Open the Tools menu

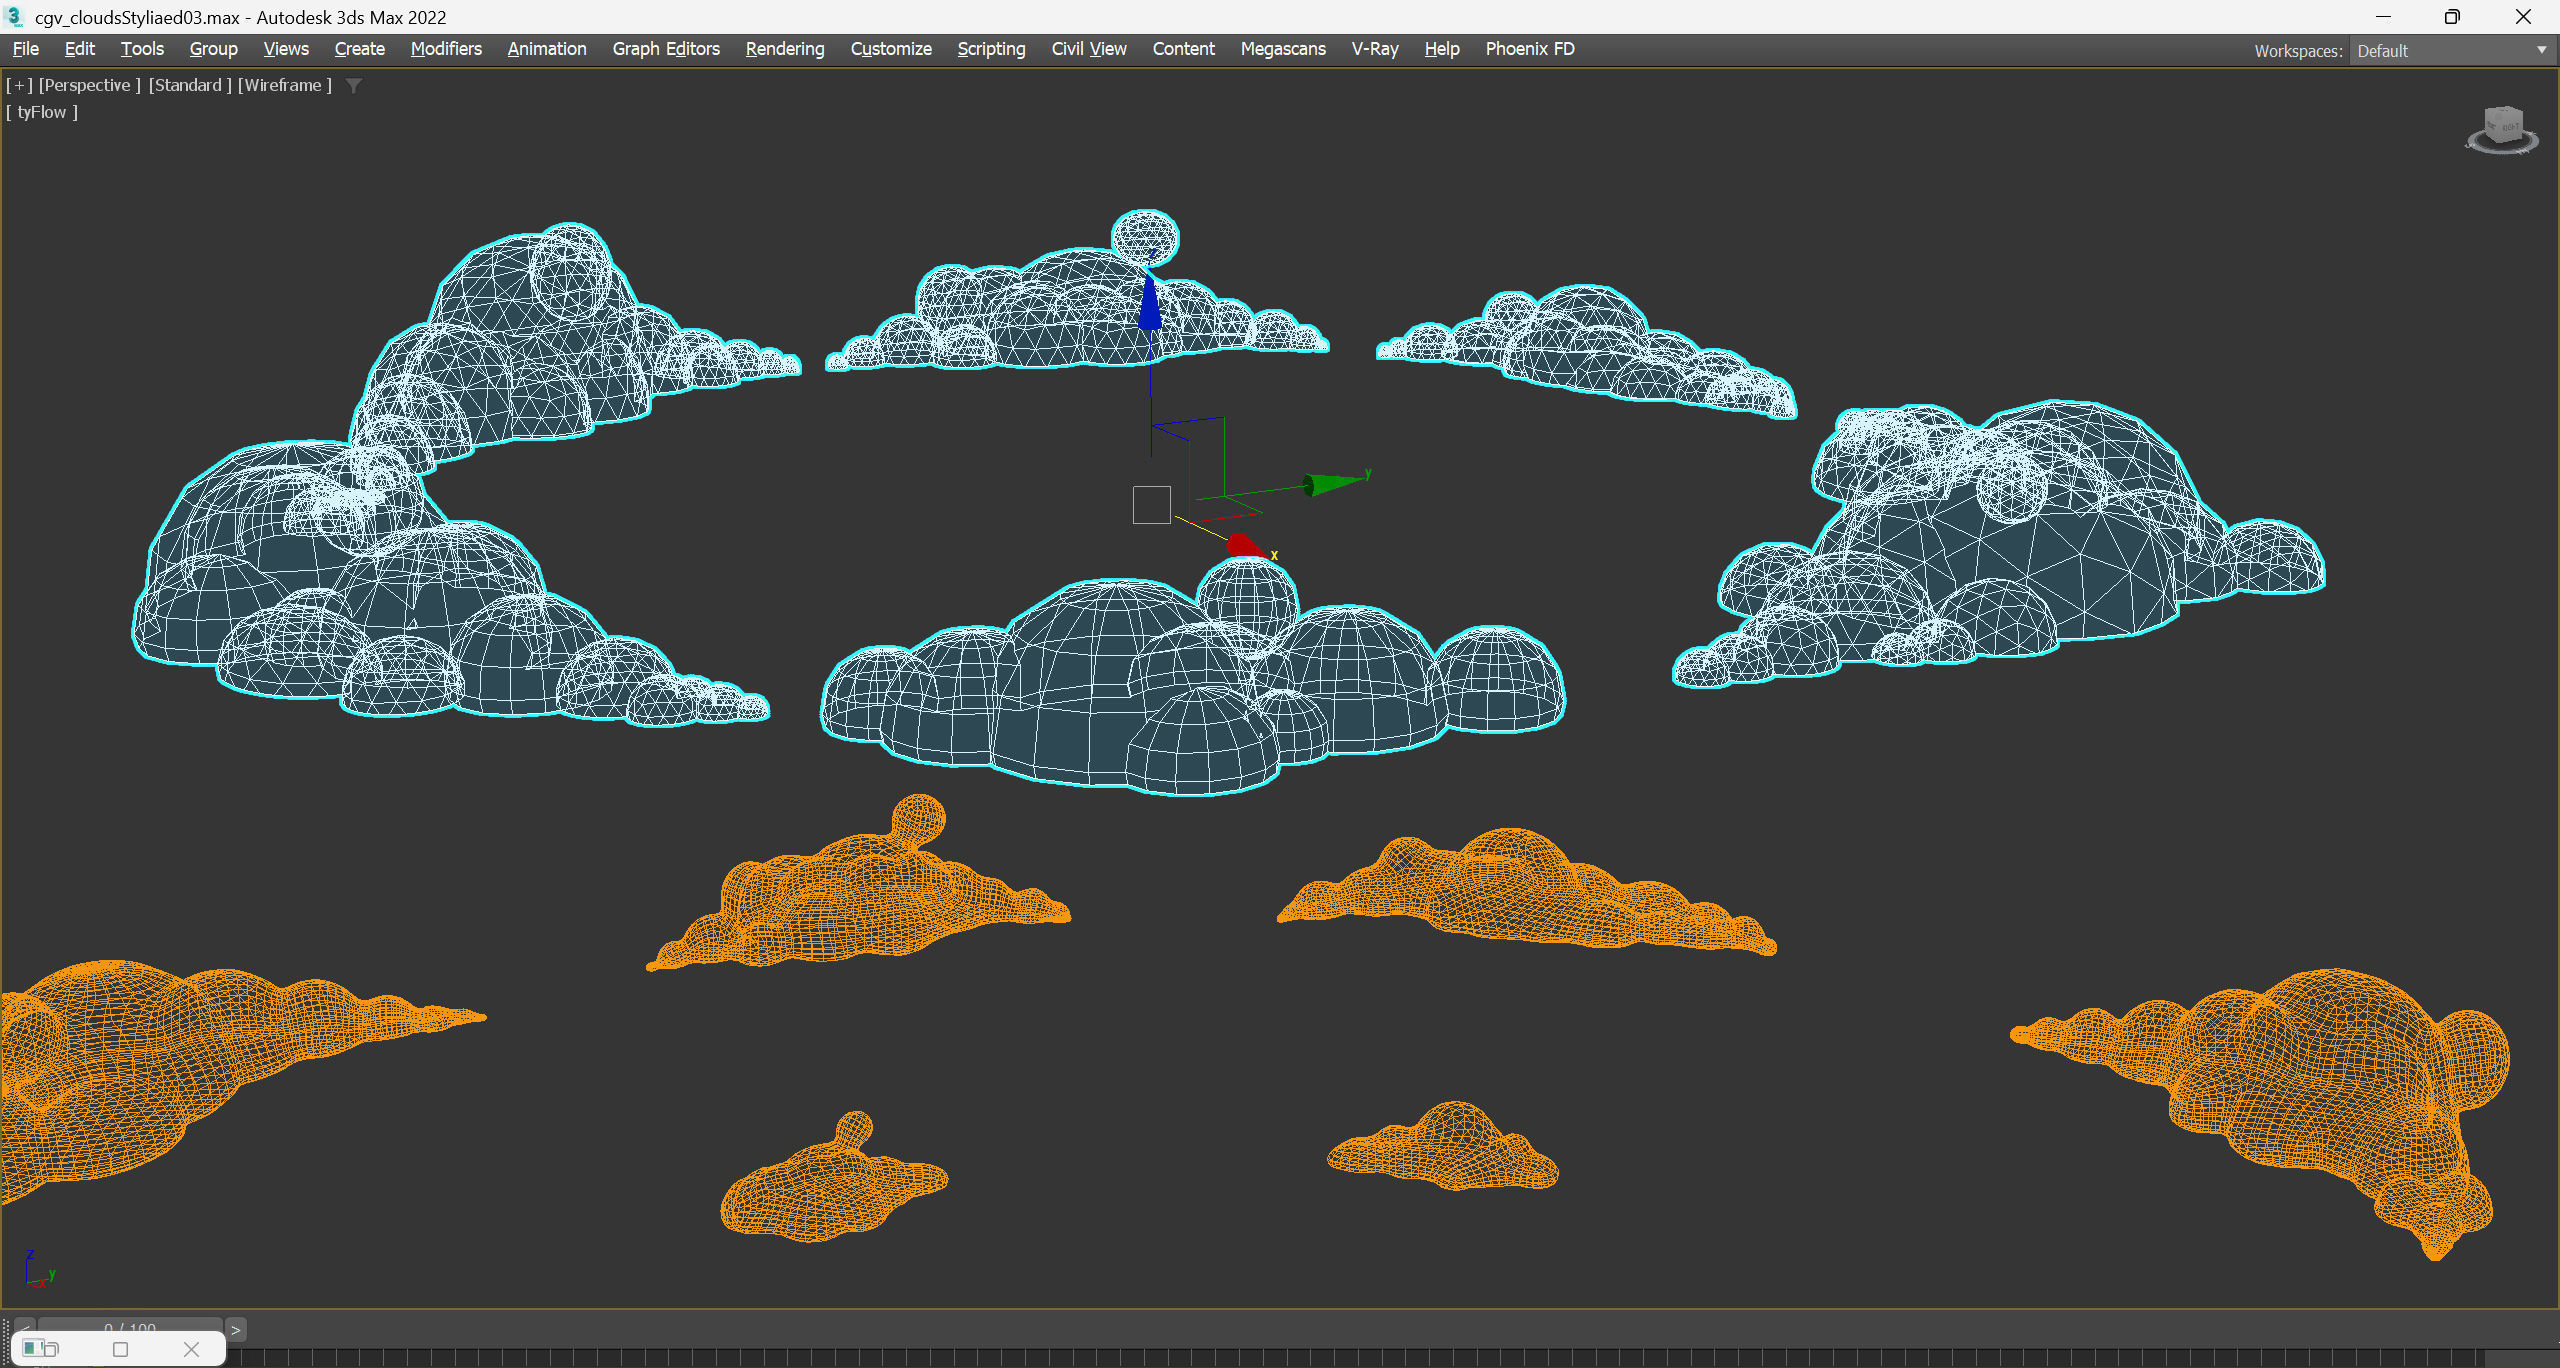point(142,49)
